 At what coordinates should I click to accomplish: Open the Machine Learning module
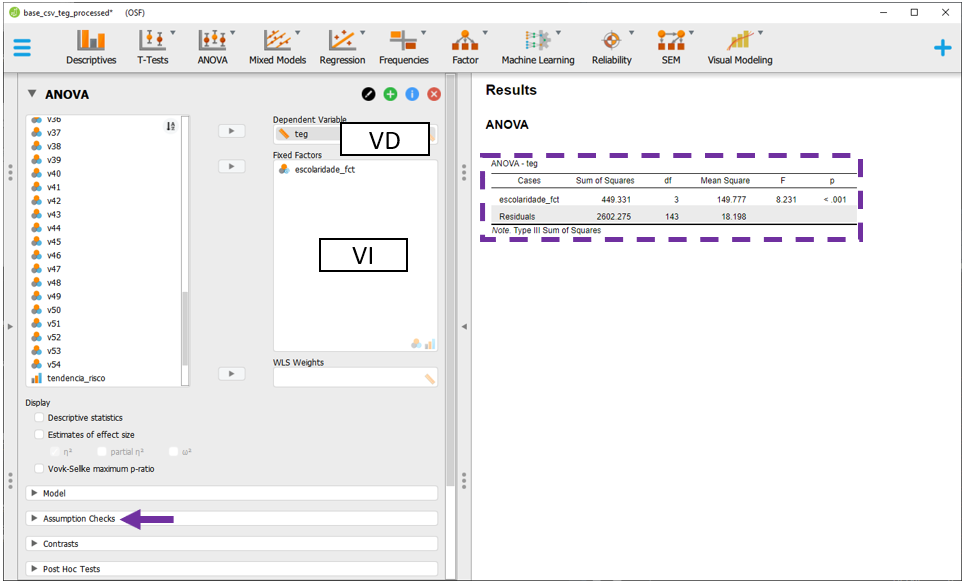pos(538,47)
